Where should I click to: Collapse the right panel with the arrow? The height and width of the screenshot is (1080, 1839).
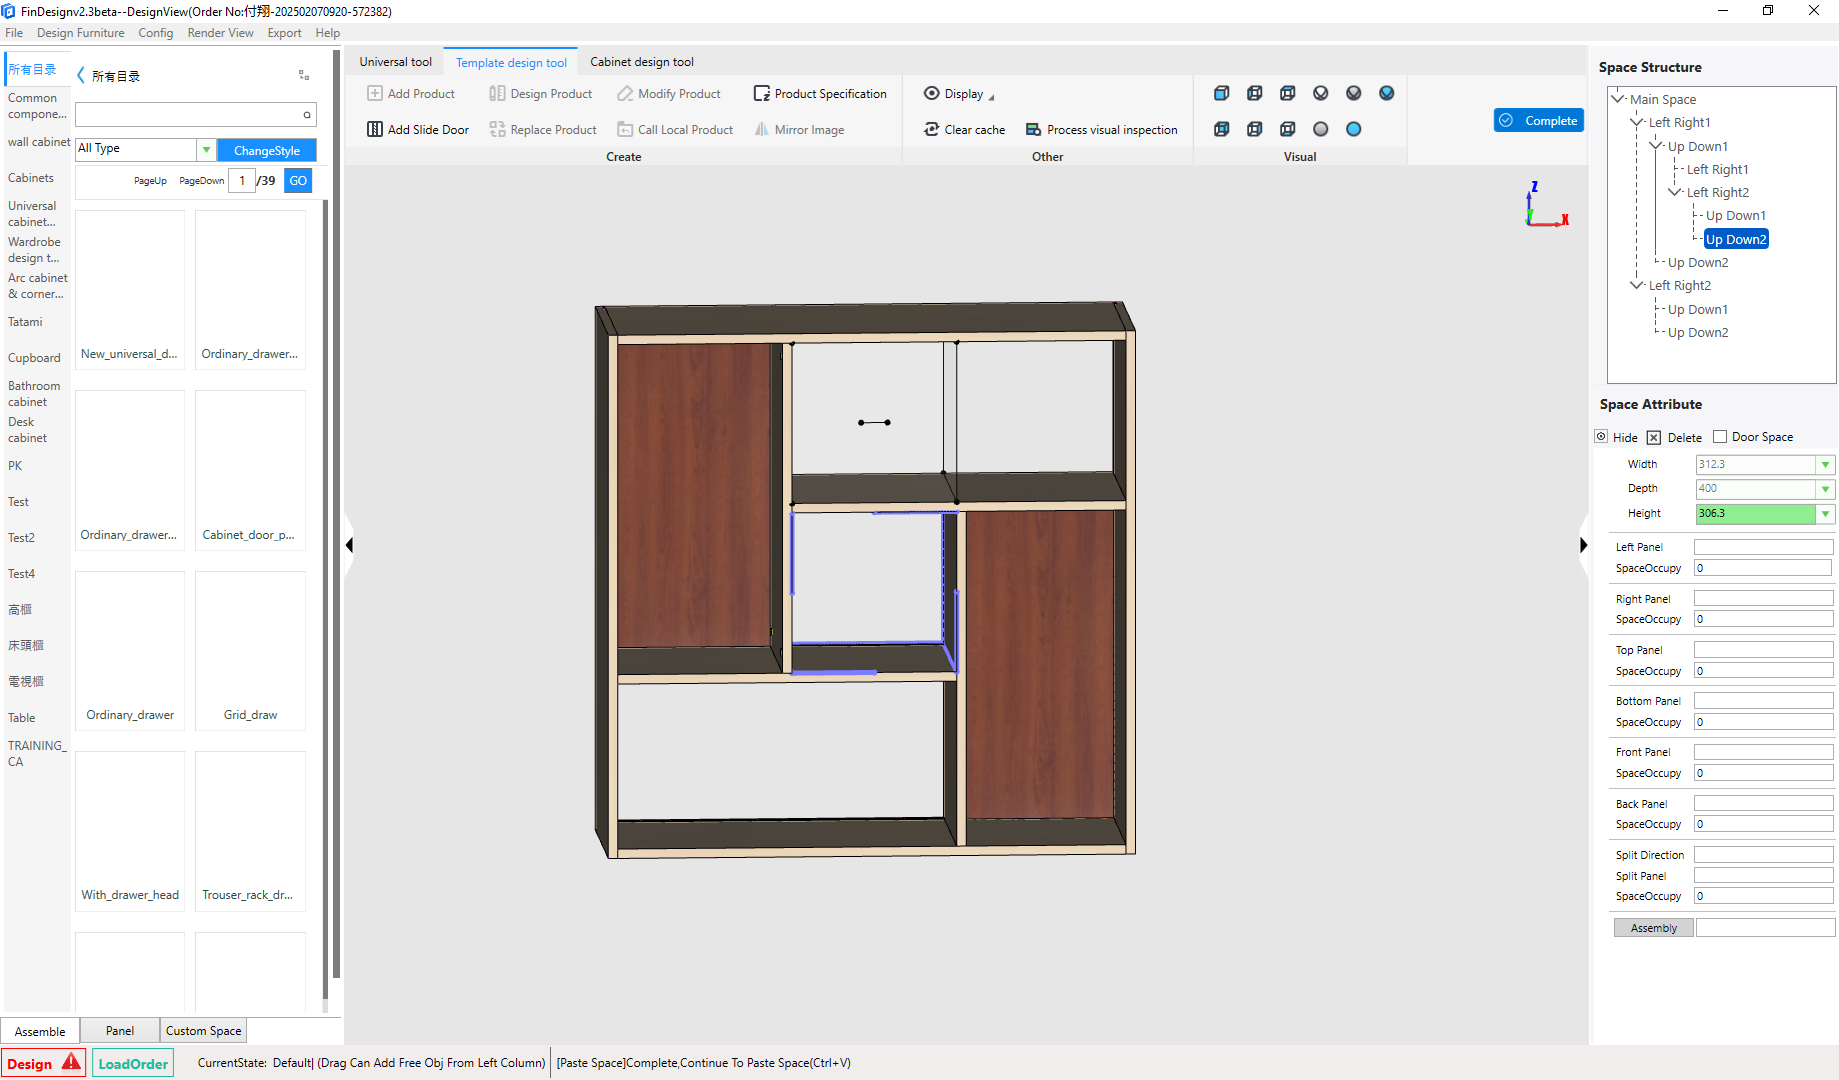point(1583,545)
